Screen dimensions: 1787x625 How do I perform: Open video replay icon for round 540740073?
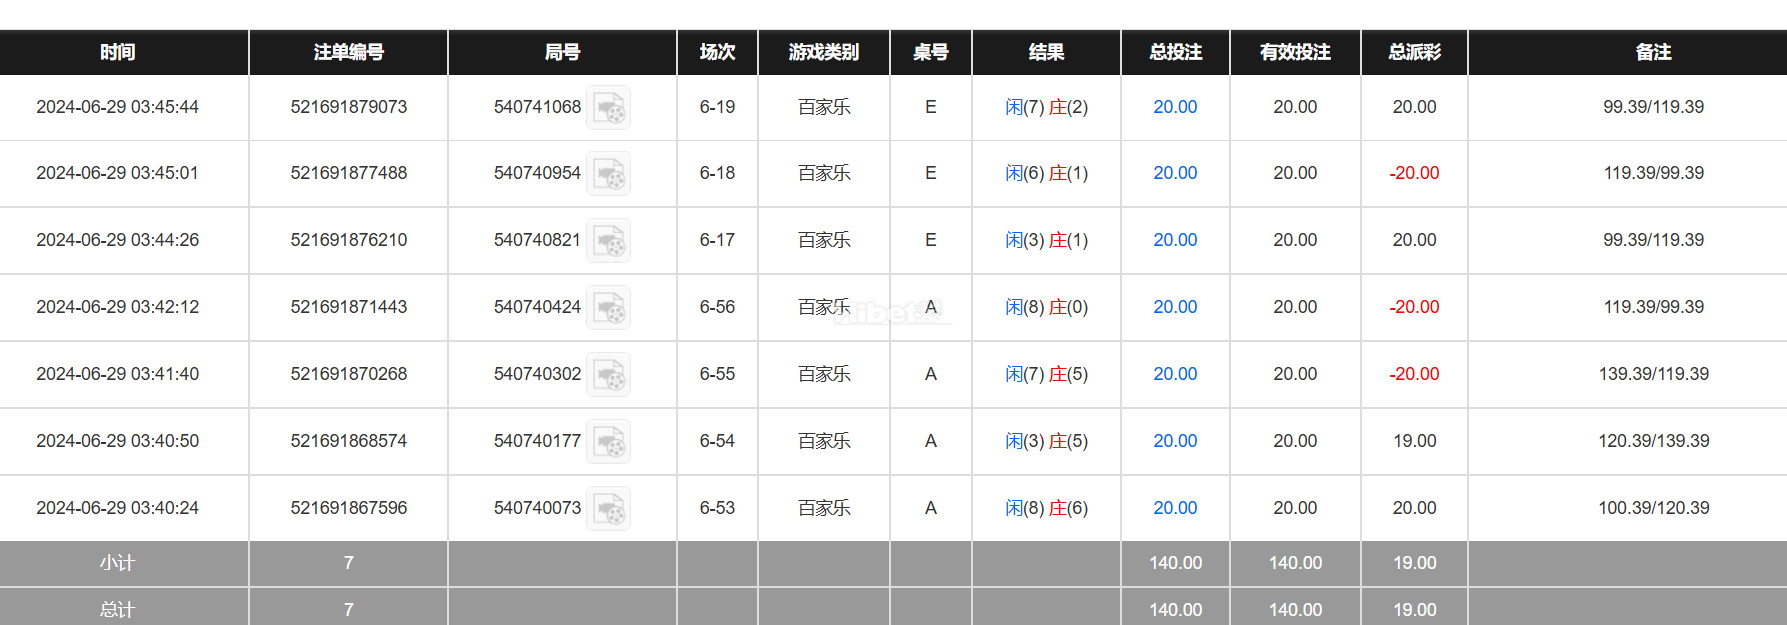(x=608, y=509)
